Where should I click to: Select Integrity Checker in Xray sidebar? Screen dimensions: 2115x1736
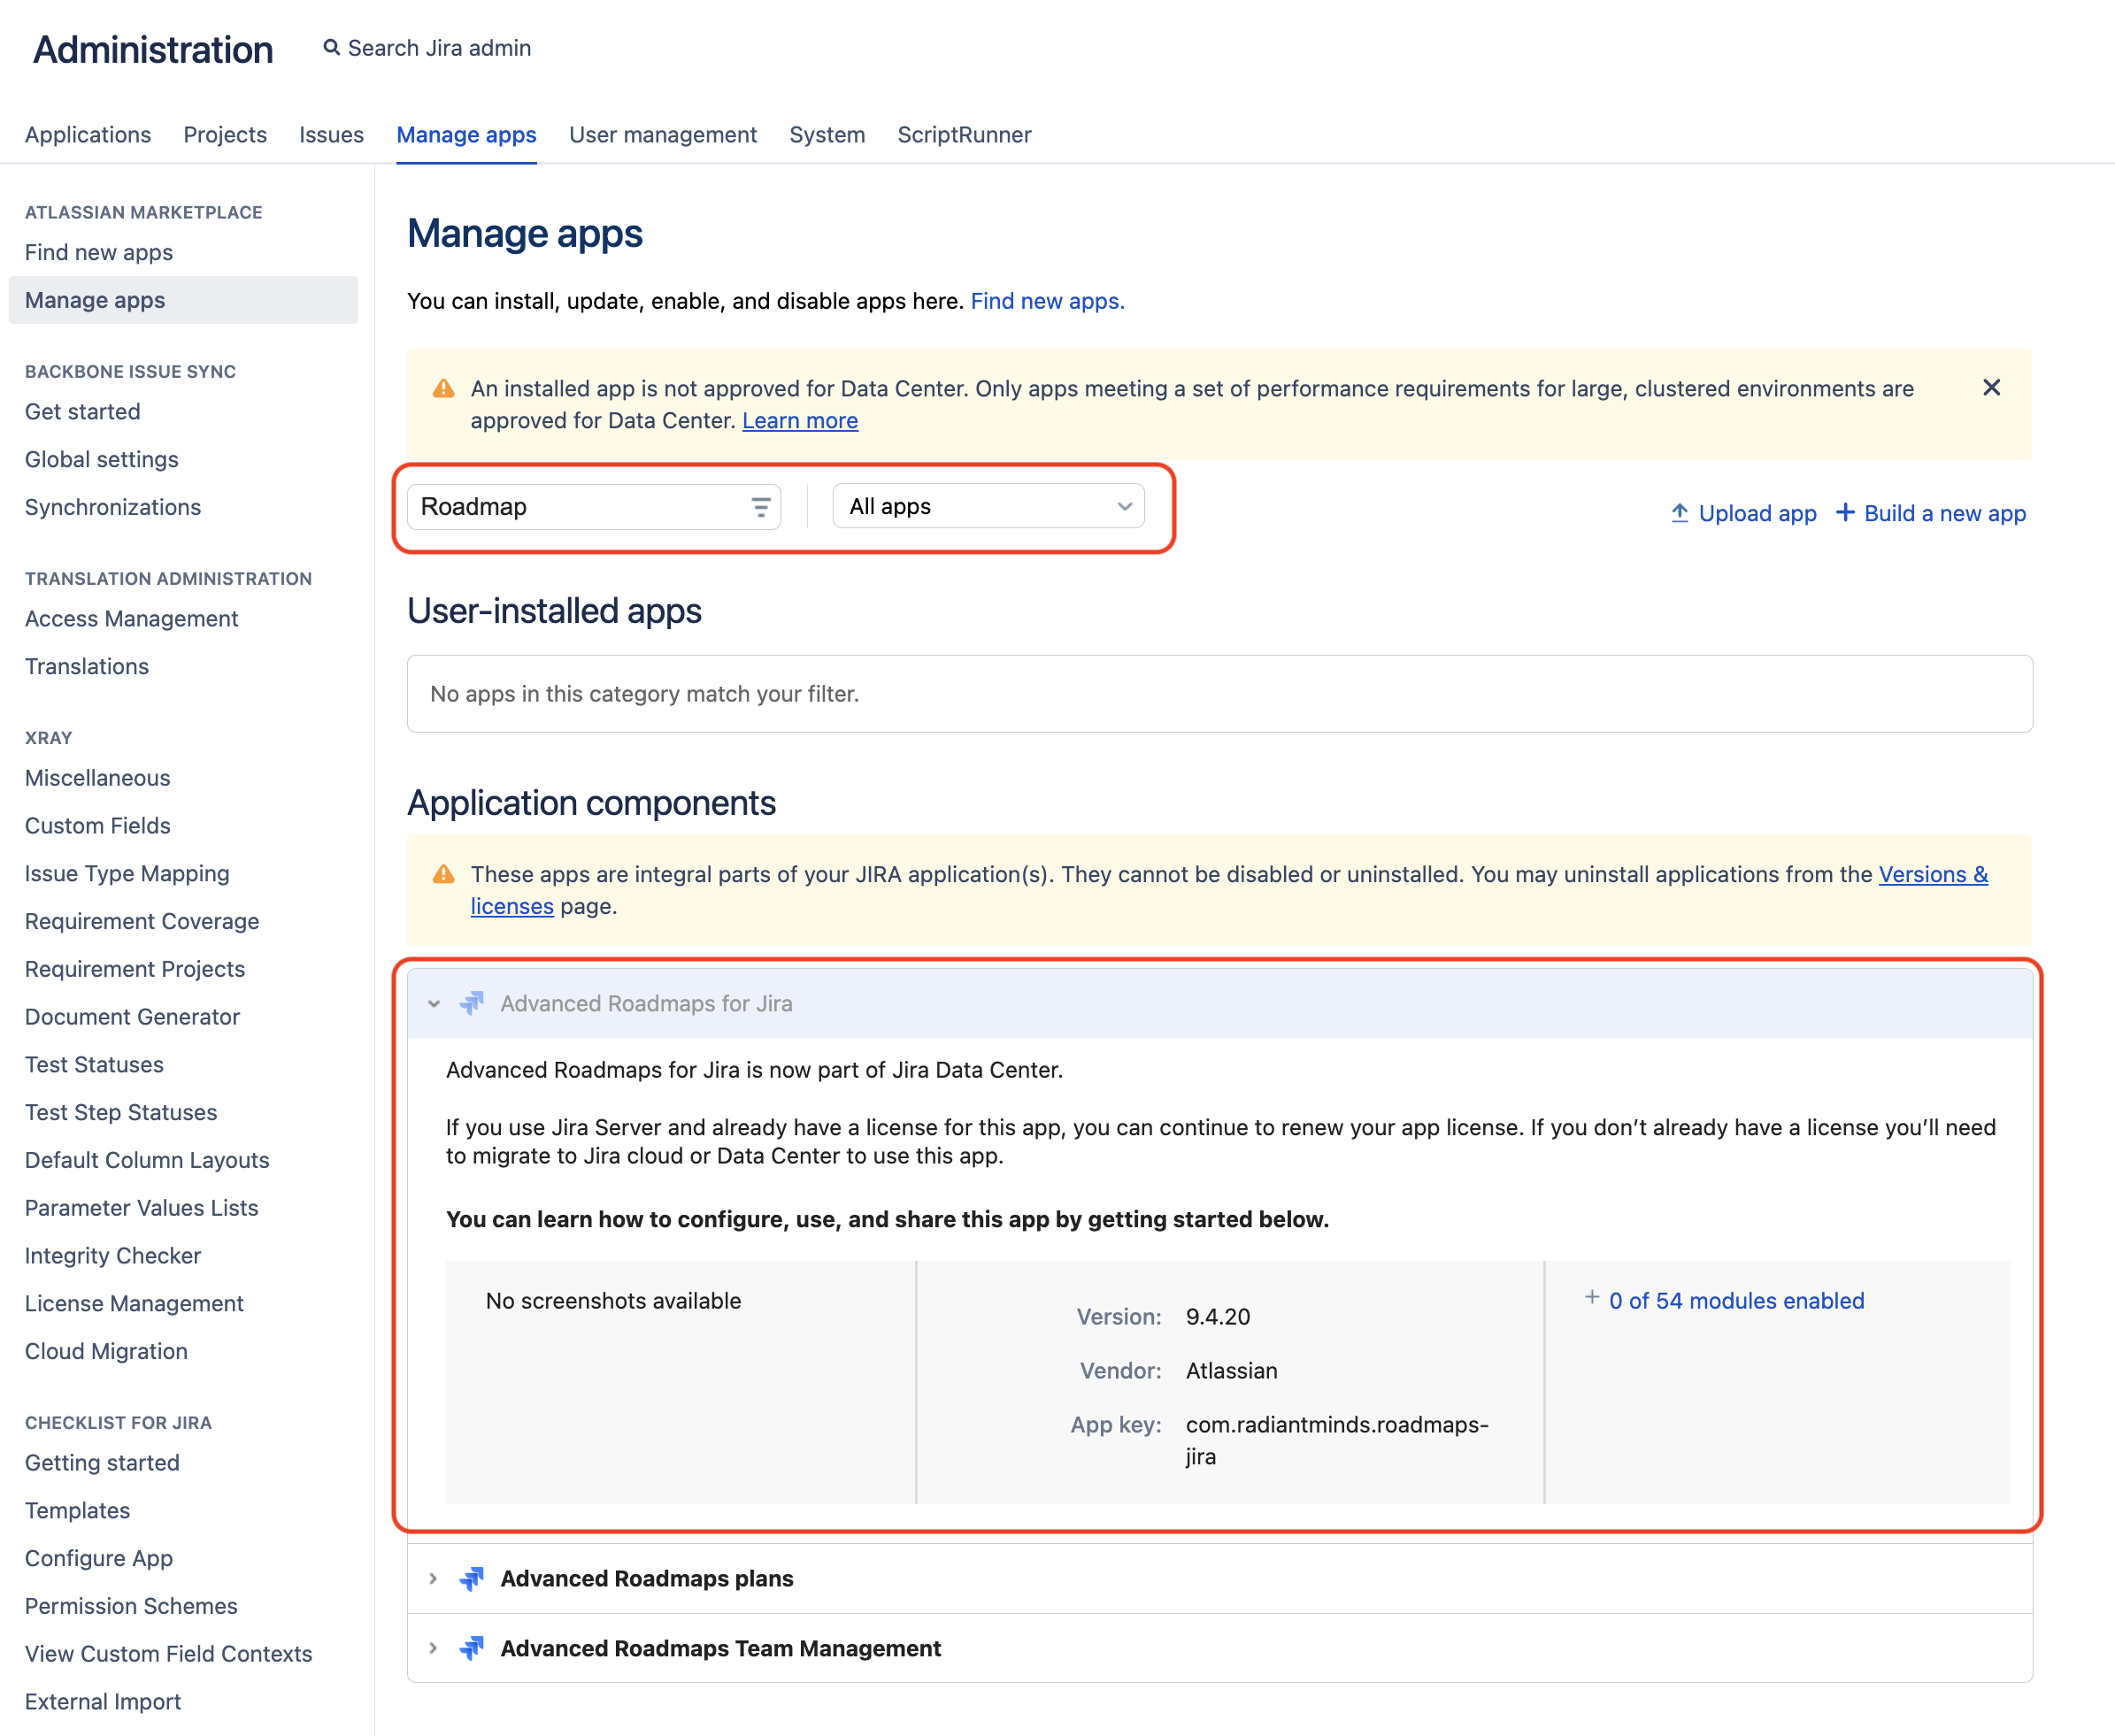click(113, 1256)
